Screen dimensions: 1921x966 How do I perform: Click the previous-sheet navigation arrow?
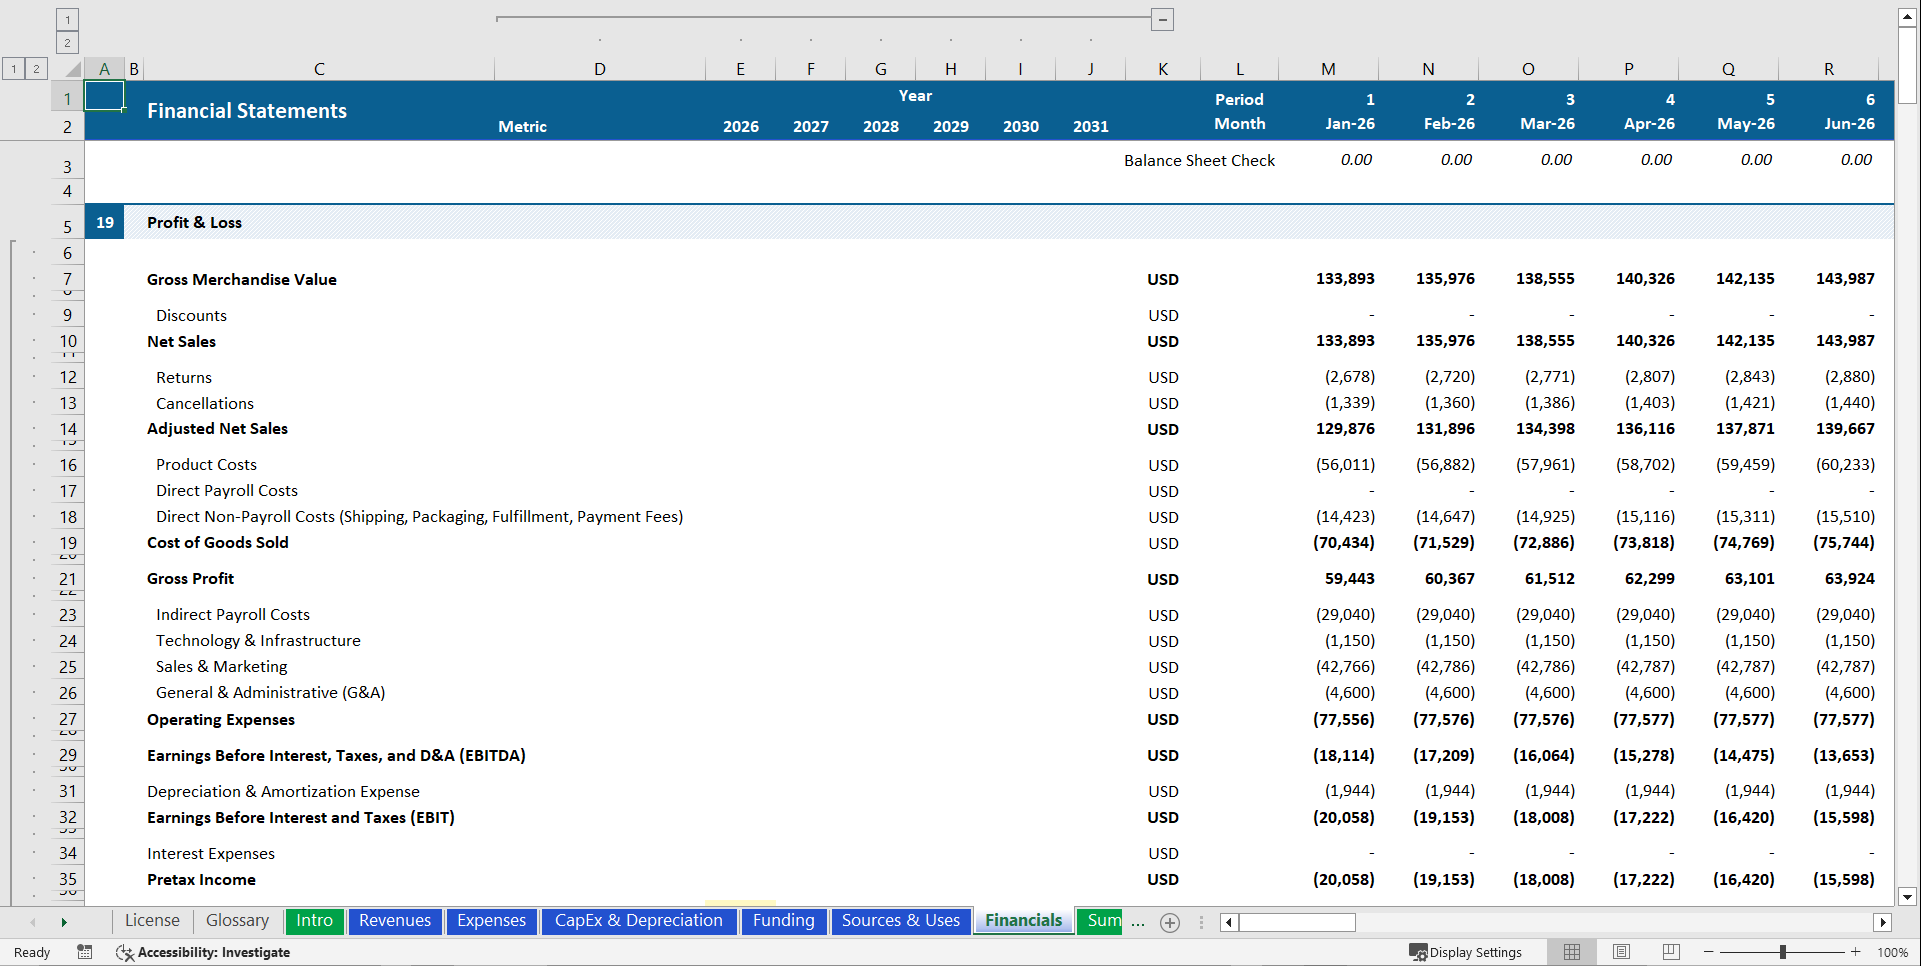[33, 922]
